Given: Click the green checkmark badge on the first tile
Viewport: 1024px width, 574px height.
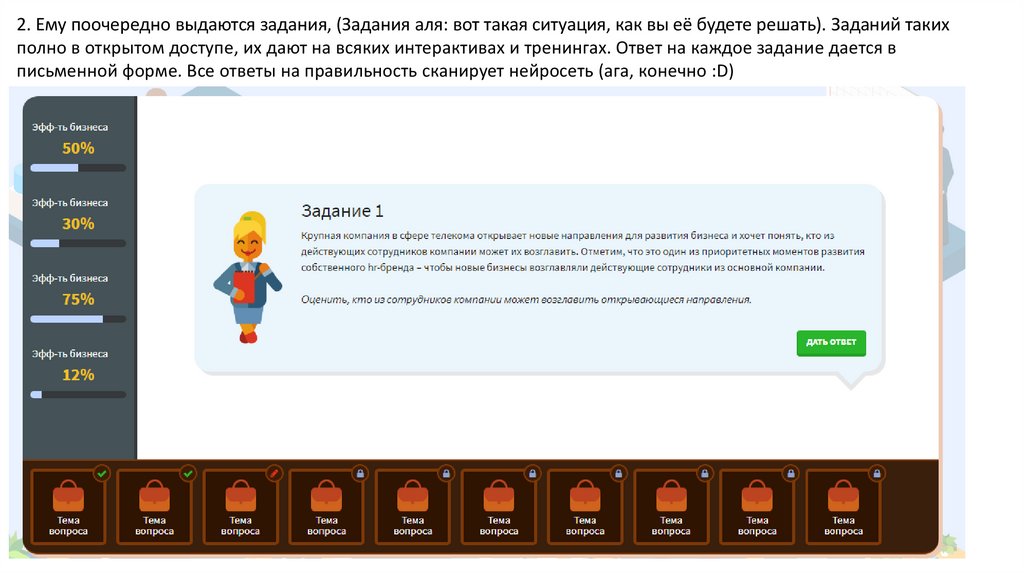Looking at the screenshot, I should click(101, 473).
